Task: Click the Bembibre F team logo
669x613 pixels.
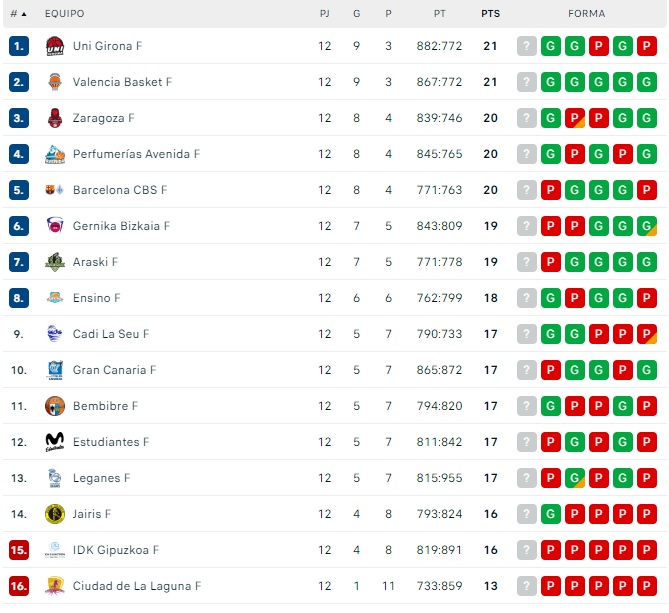Action: [x=55, y=406]
